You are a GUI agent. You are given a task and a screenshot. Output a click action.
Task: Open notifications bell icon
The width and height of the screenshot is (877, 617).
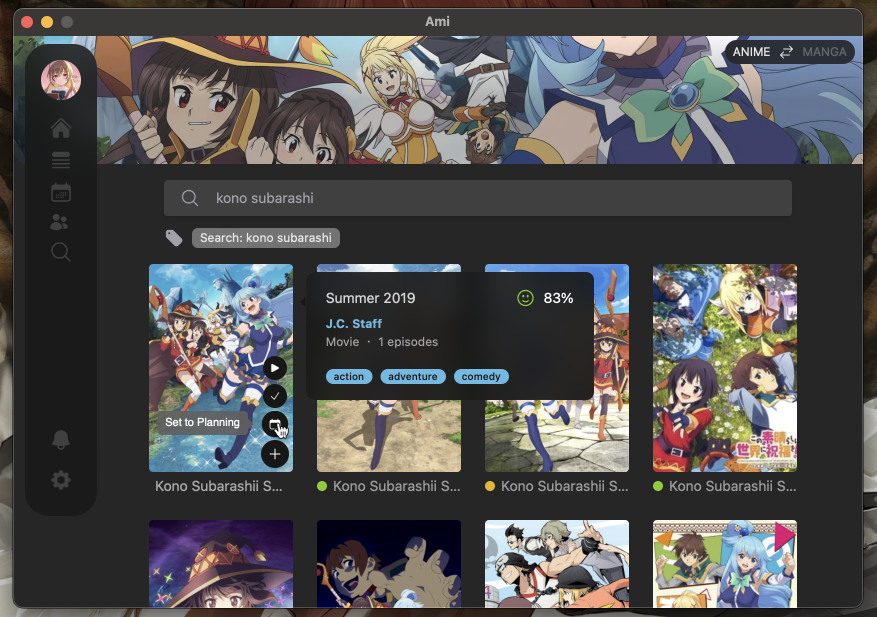tap(61, 440)
